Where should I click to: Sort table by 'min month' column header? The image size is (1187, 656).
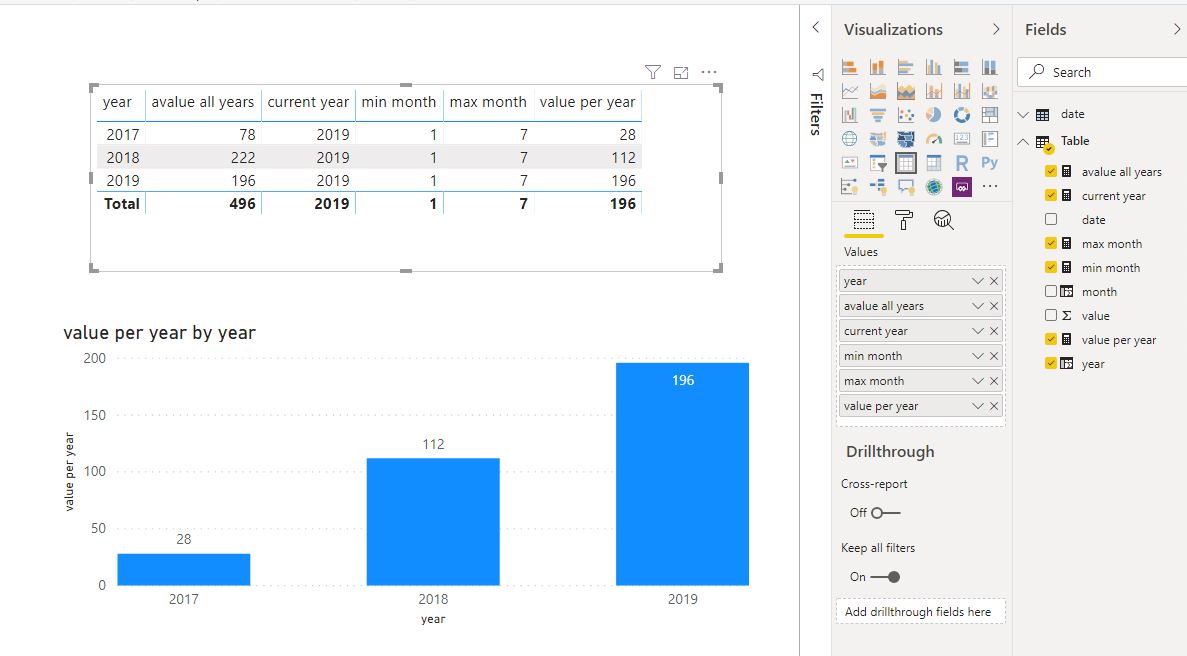coord(399,102)
